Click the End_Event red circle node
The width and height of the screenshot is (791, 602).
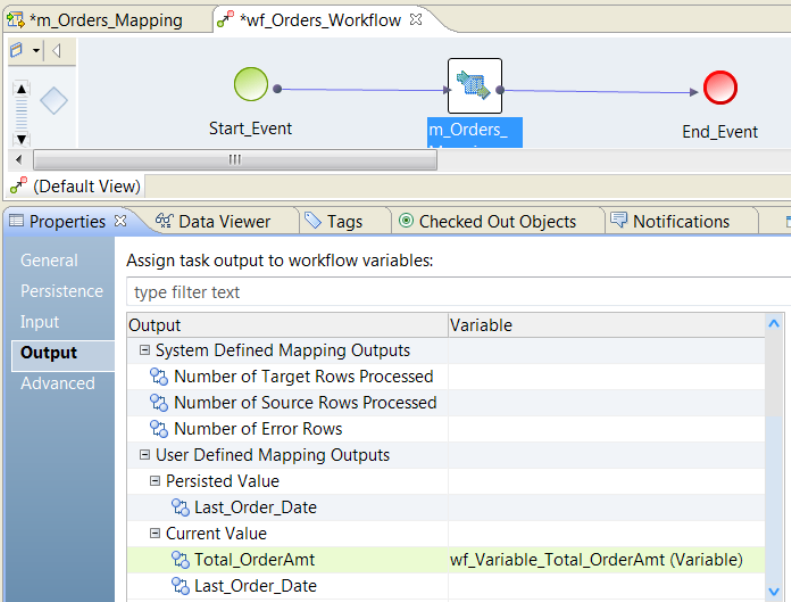pos(720,88)
